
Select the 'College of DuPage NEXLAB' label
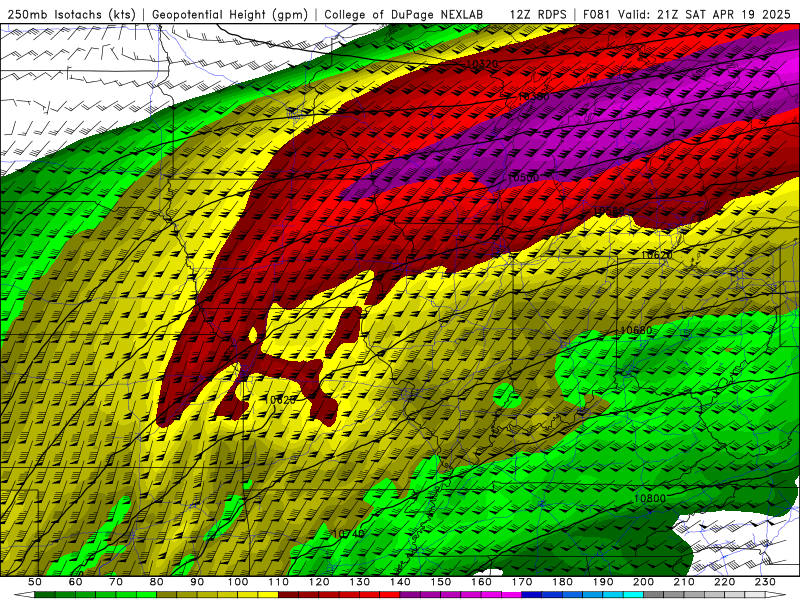tap(404, 15)
